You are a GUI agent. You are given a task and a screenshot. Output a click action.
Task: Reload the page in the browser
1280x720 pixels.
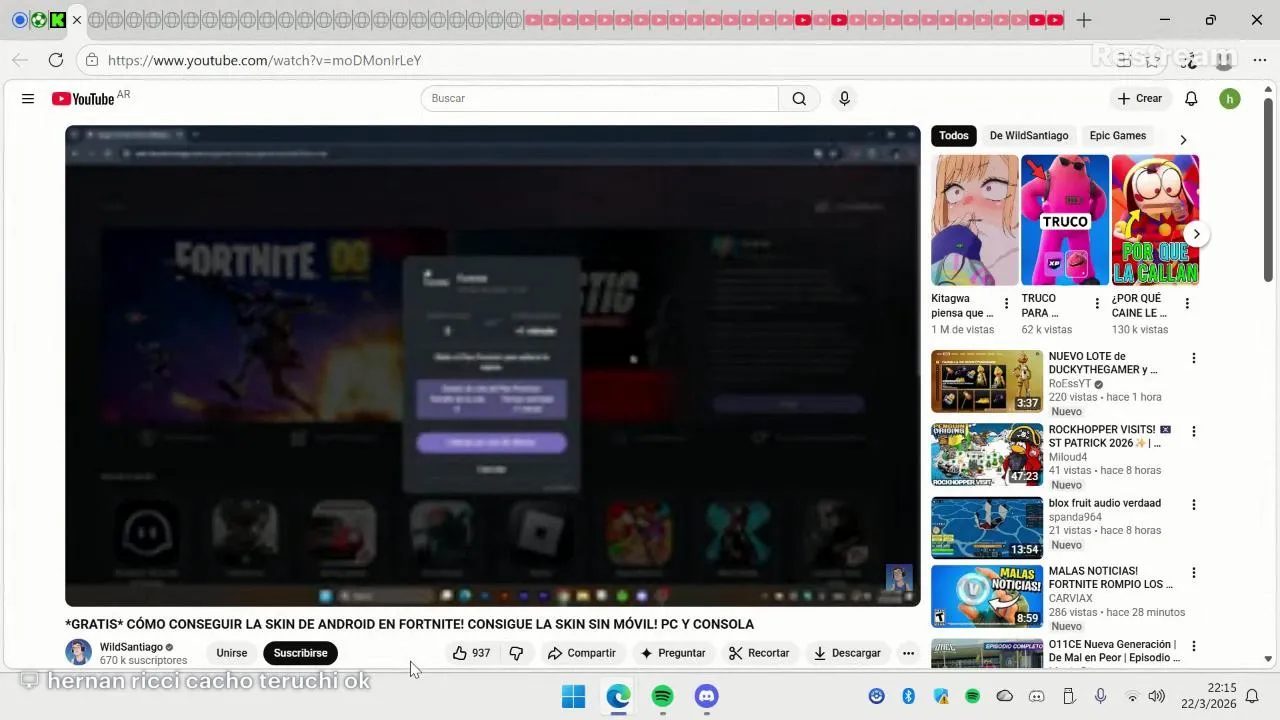click(x=56, y=60)
